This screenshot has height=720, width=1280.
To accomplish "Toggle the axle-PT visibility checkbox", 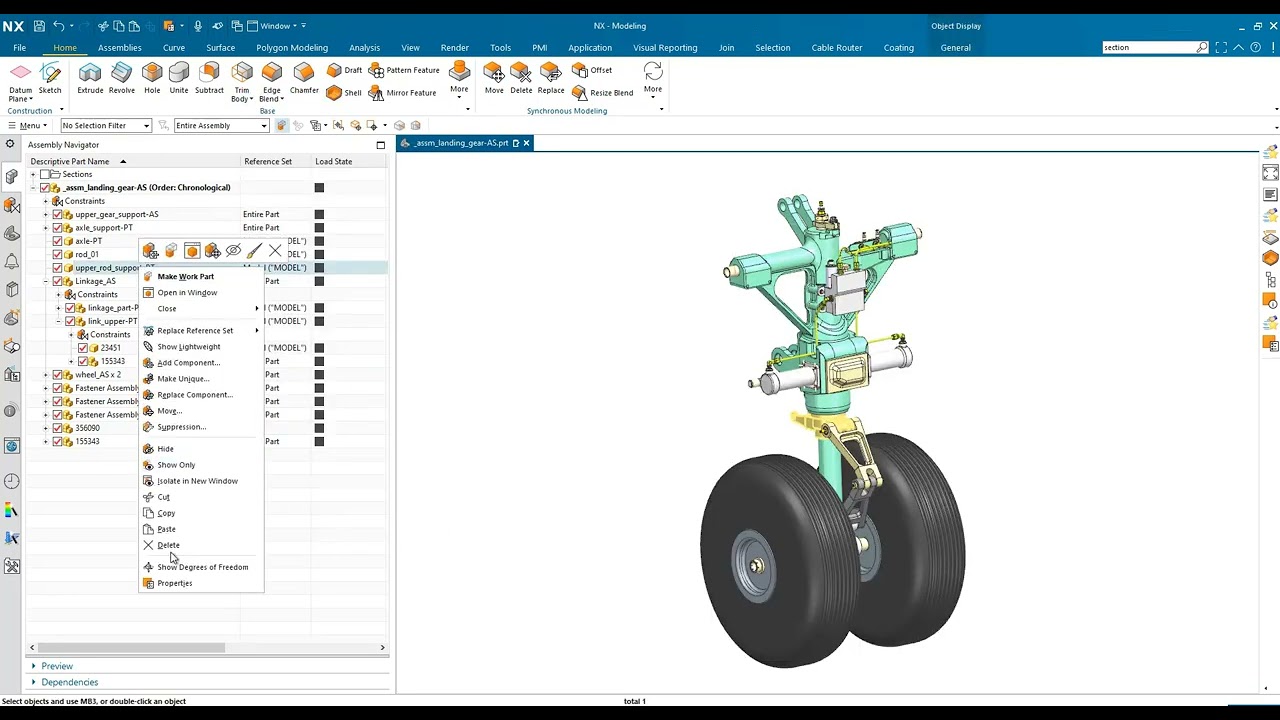I will 57,241.
